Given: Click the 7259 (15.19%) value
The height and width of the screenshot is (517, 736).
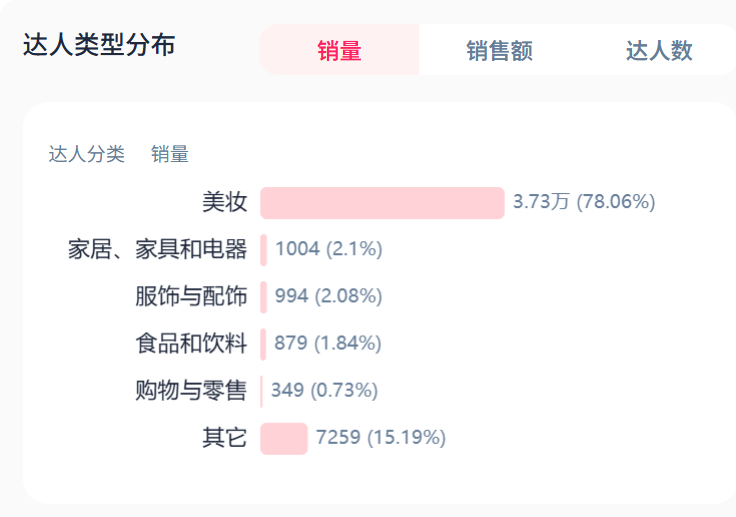Looking at the screenshot, I should tap(381, 438).
